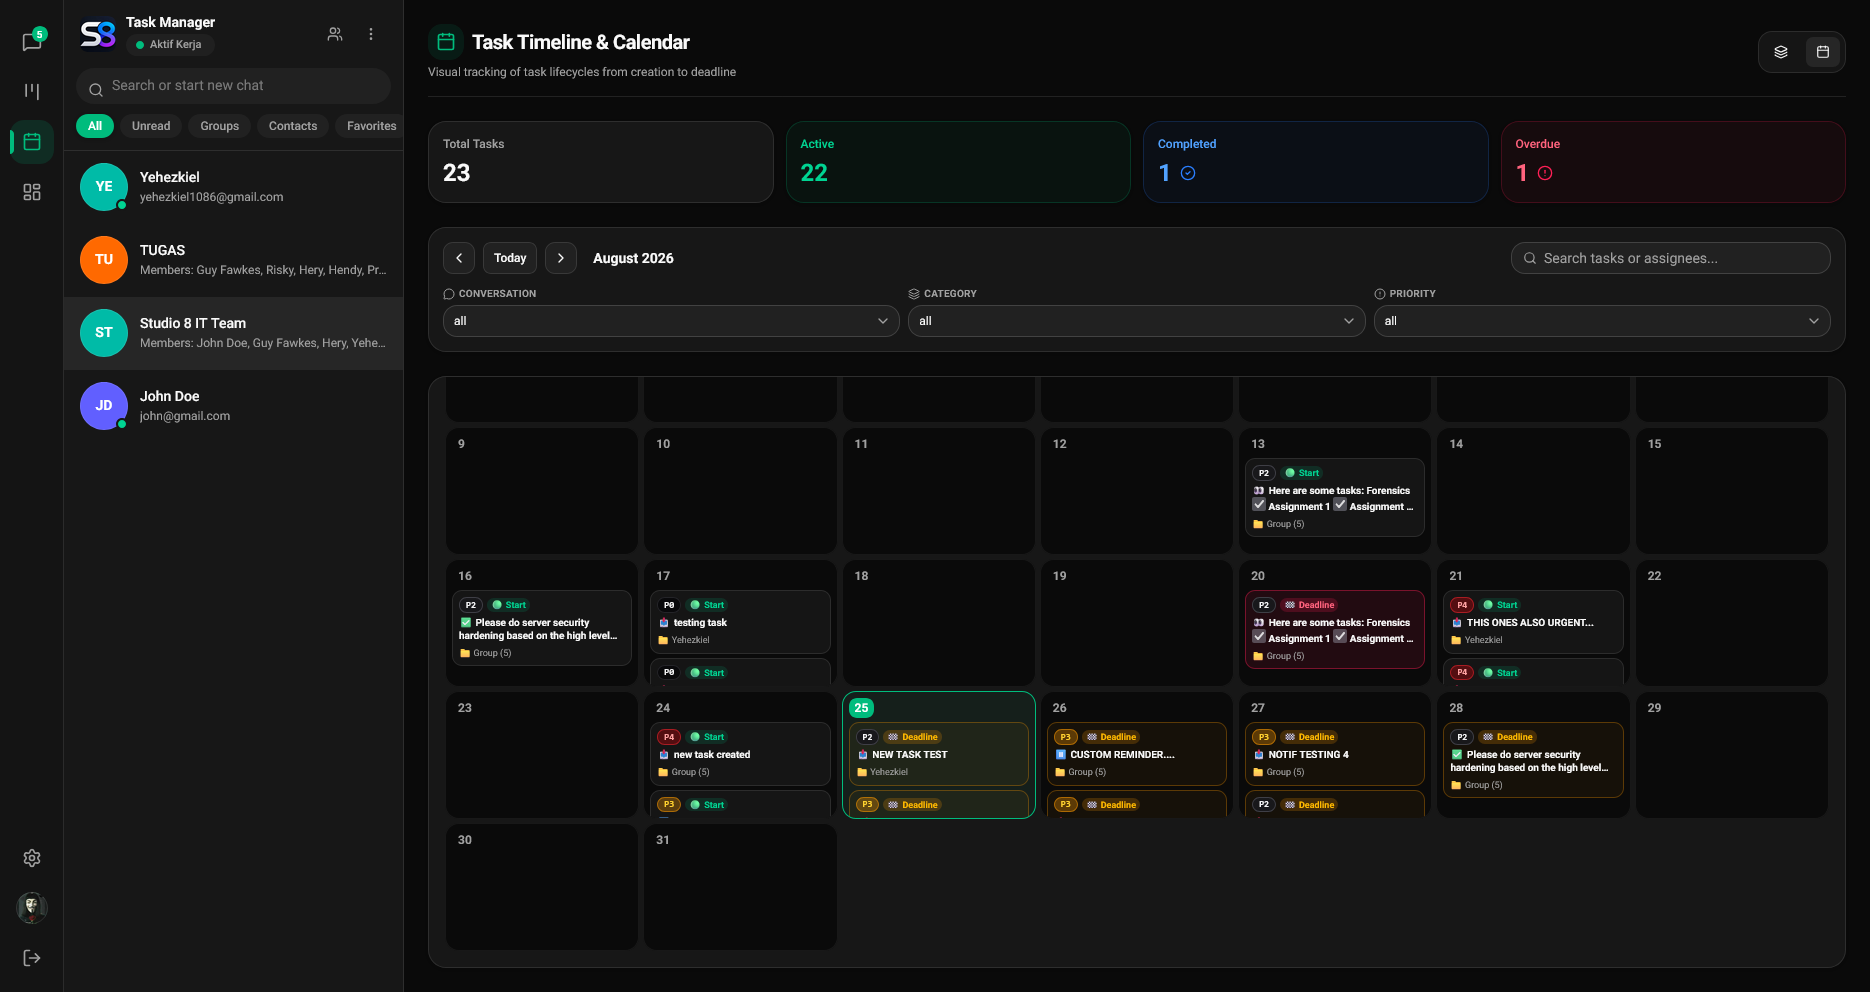Open the Yehezkiel conversation
This screenshot has height=992, width=1870.
(233, 187)
